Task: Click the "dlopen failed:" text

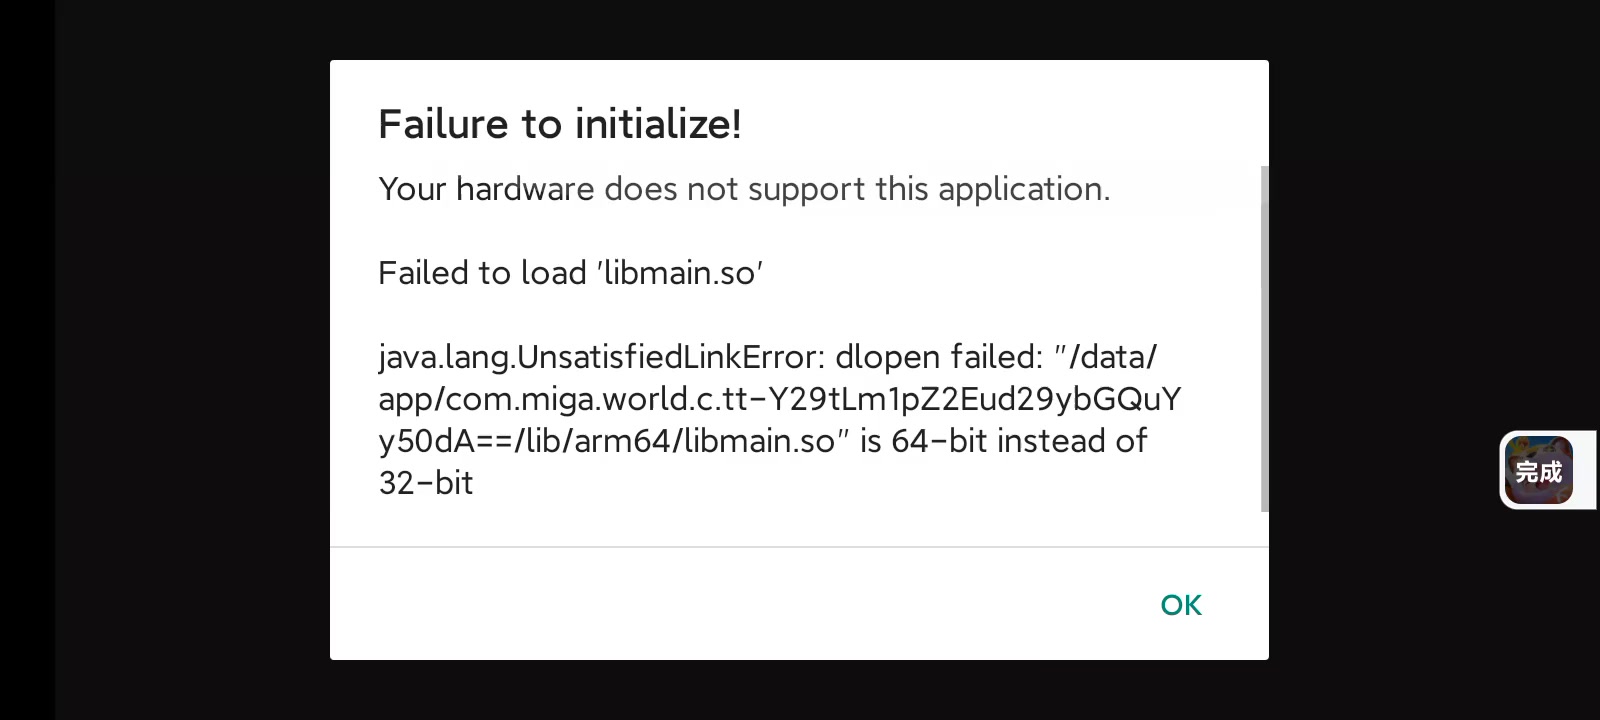Action: pos(939,357)
